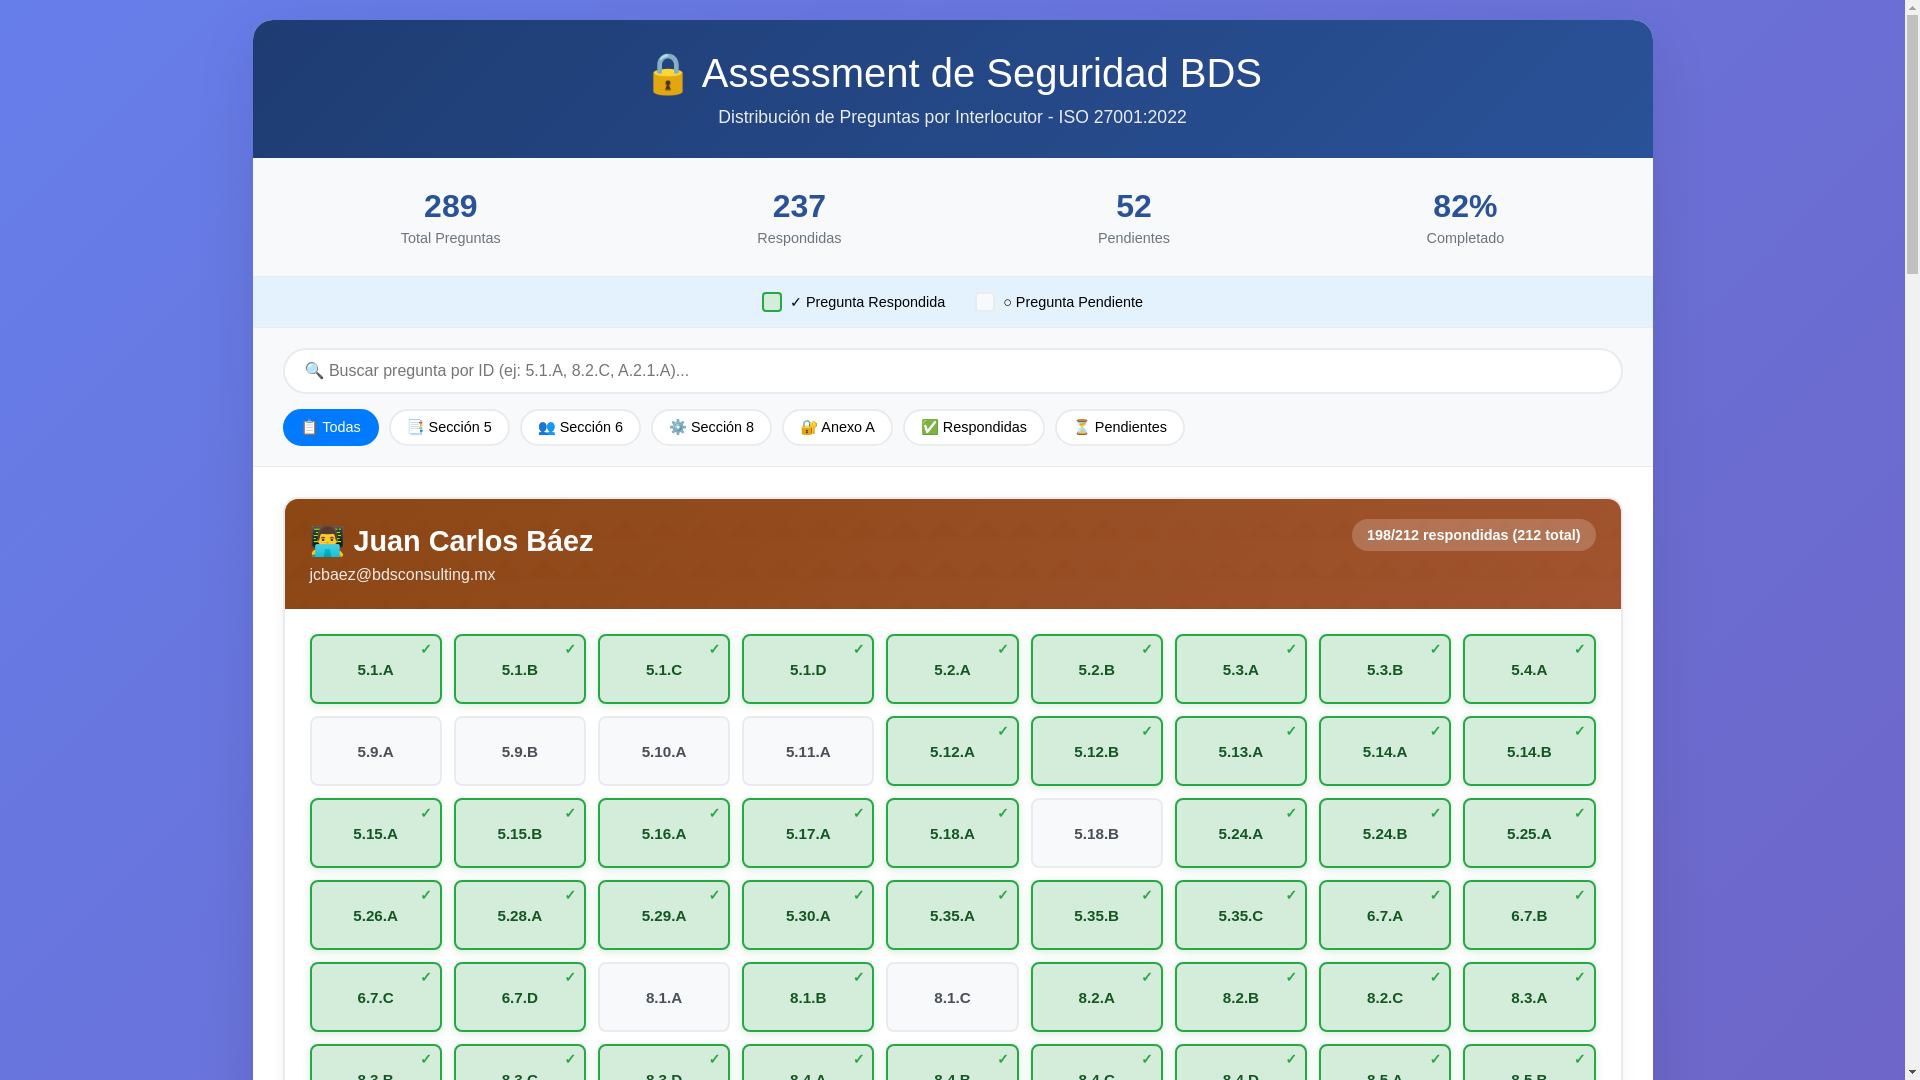Filter by Sección 8

[711, 427]
